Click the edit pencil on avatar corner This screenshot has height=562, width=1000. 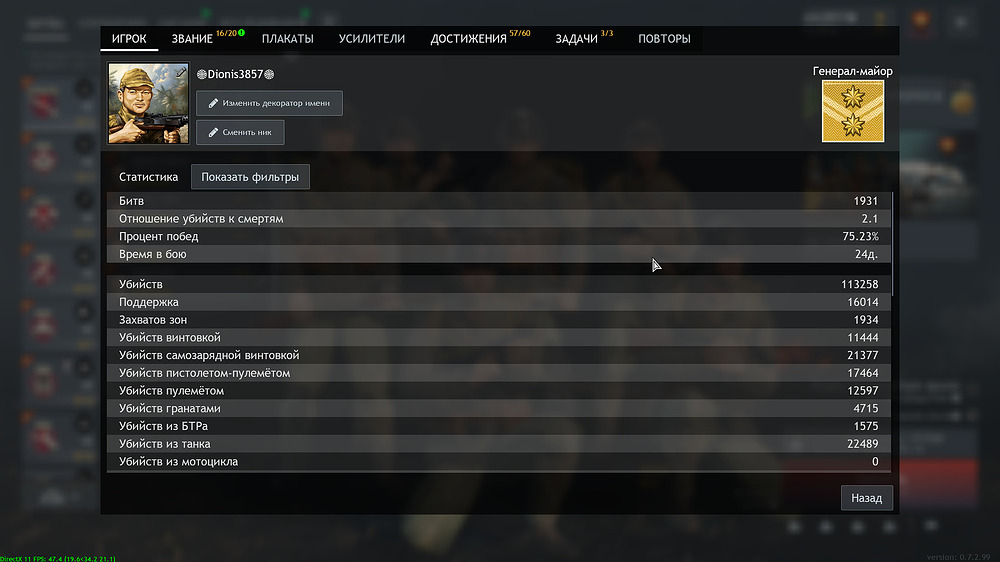(181, 73)
